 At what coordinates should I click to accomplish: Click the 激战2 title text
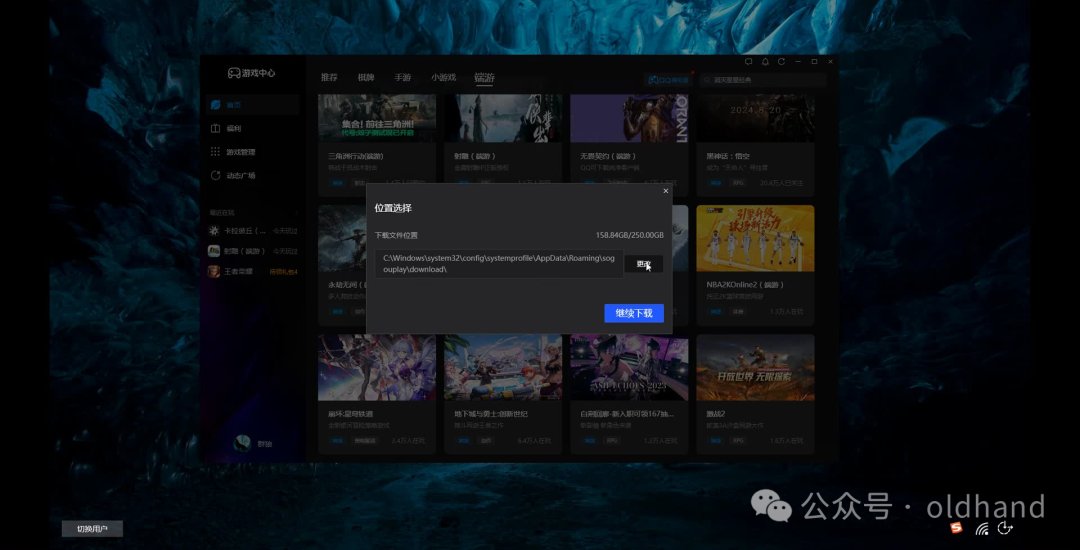coord(716,414)
